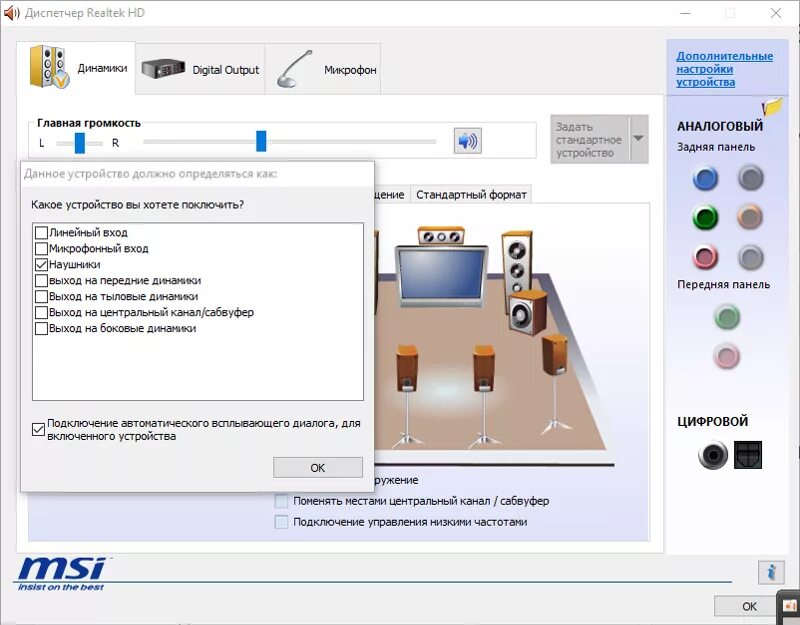Screen dimensions: 800x625
Task: Open Дополнительные настройки устройства link
Action: tap(724, 69)
